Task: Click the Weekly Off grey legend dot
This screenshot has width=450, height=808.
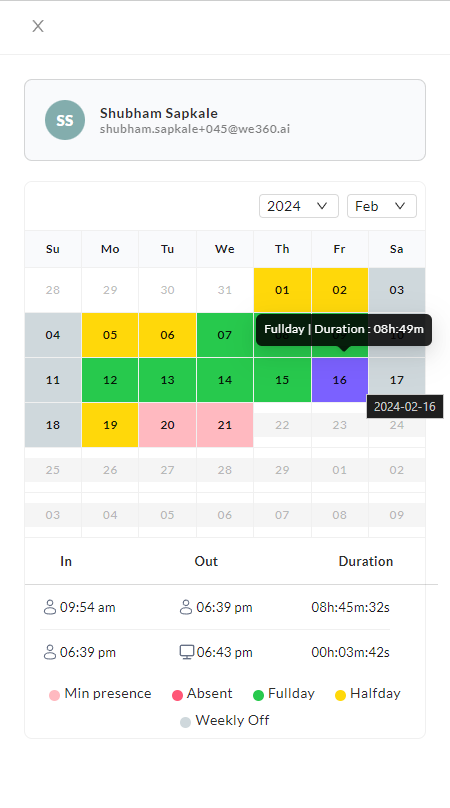Action: (x=186, y=722)
